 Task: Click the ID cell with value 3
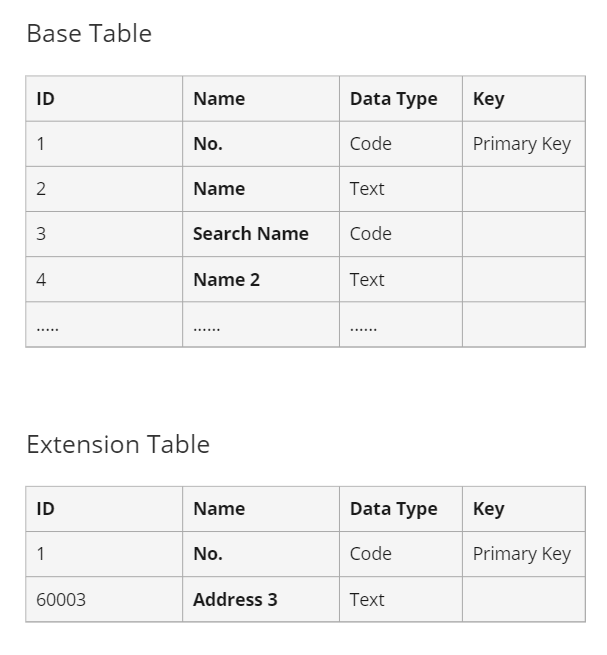coord(41,234)
